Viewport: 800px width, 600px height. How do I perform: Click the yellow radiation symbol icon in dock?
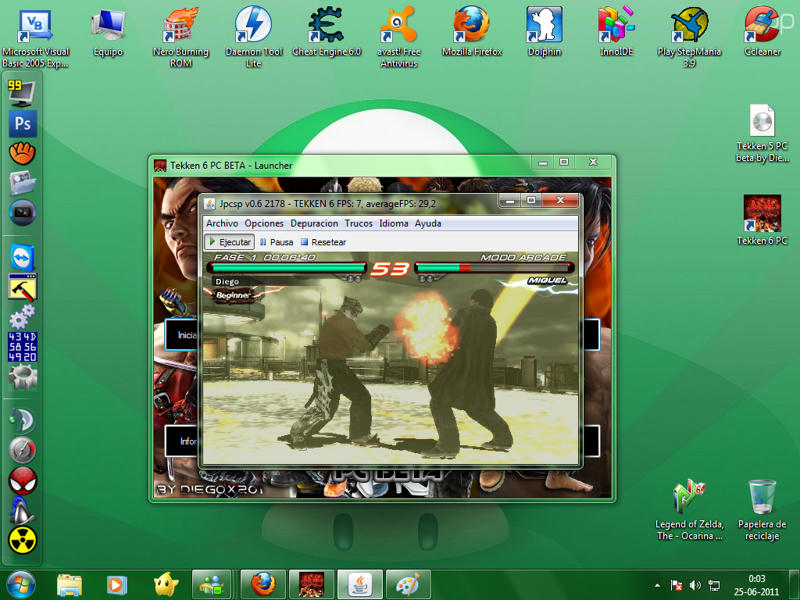[22, 540]
